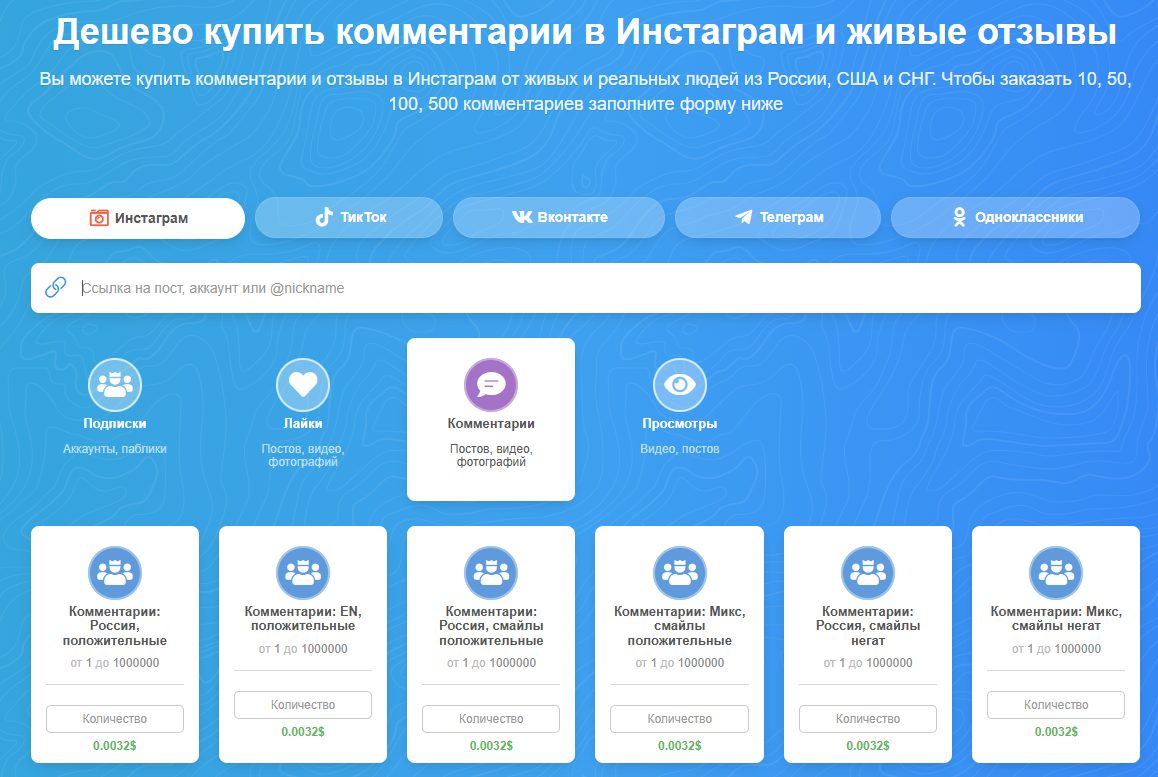The image size is (1158, 777).
Task: Click the Telegram paper plane icon
Action: tap(744, 217)
